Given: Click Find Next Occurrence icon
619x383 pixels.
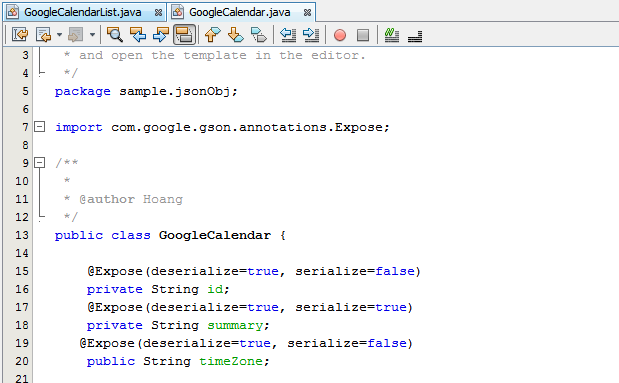Looking at the screenshot, I should [161, 35].
